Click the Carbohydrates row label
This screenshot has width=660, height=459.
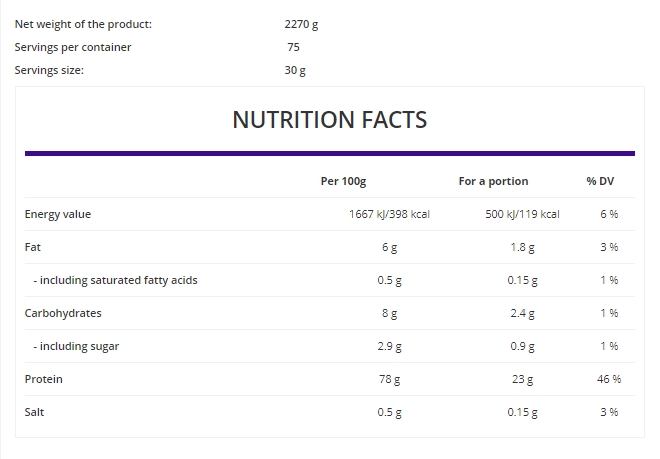pos(63,313)
